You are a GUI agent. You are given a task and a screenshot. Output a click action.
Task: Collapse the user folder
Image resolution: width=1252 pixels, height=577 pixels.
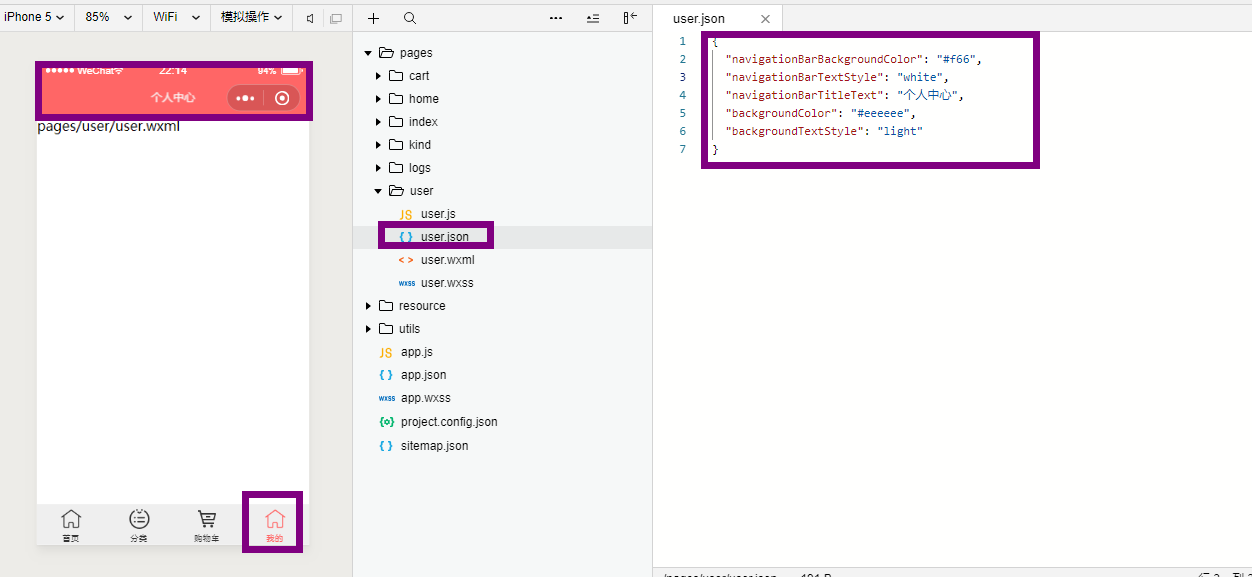tap(378, 191)
